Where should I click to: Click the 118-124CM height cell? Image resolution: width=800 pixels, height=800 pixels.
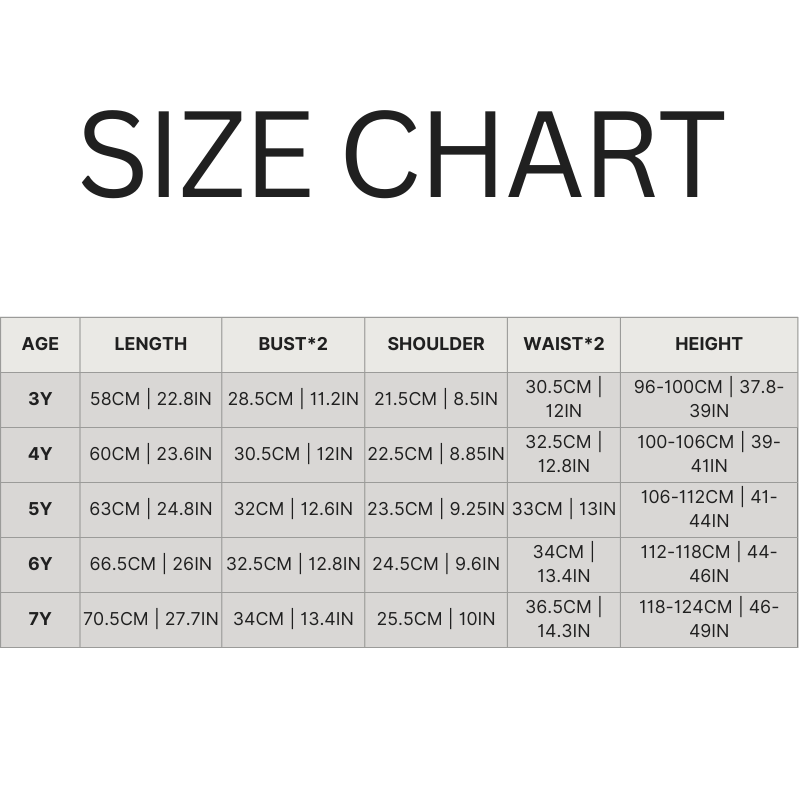(708, 619)
